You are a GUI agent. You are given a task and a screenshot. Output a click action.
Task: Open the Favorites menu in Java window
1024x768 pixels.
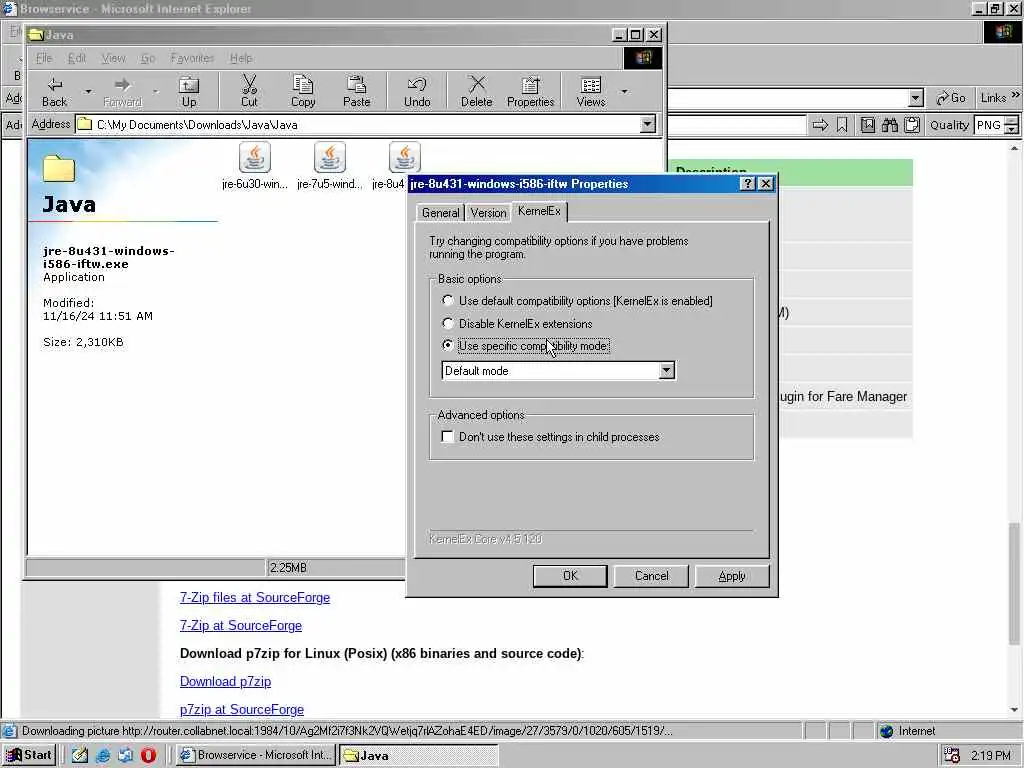pos(192,58)
